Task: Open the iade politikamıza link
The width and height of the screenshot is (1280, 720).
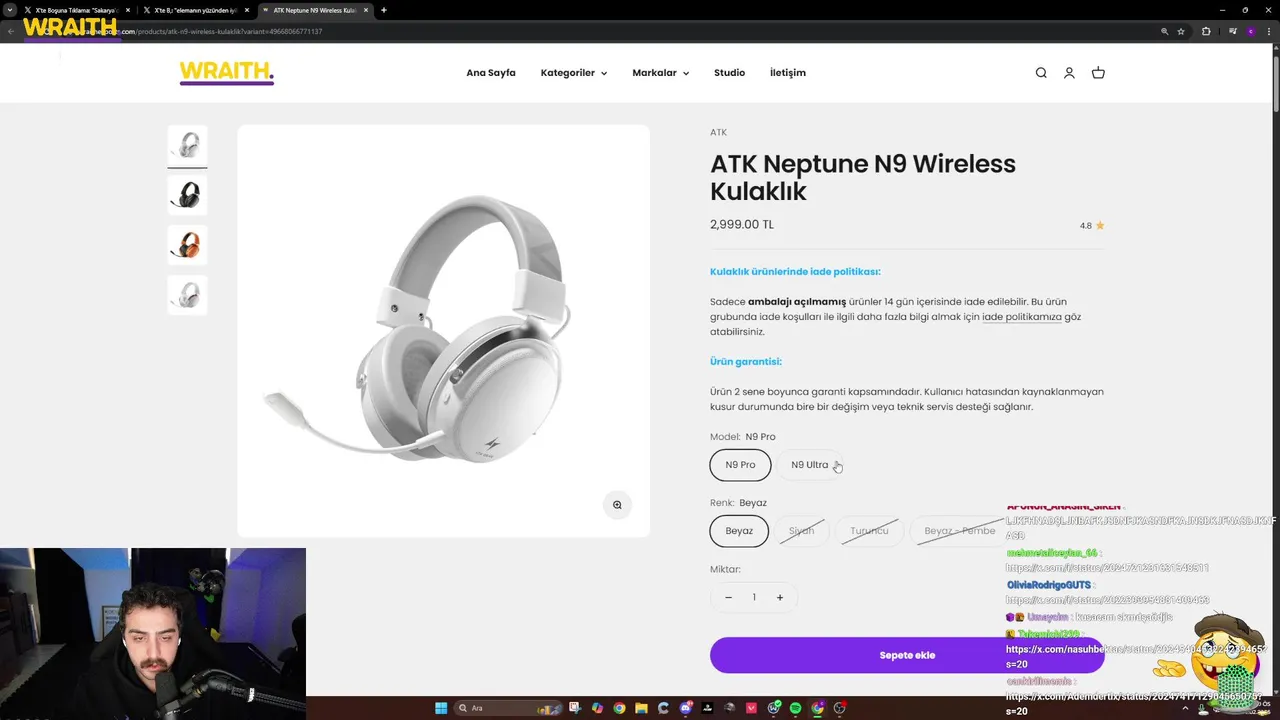Action: point(1021,317)
